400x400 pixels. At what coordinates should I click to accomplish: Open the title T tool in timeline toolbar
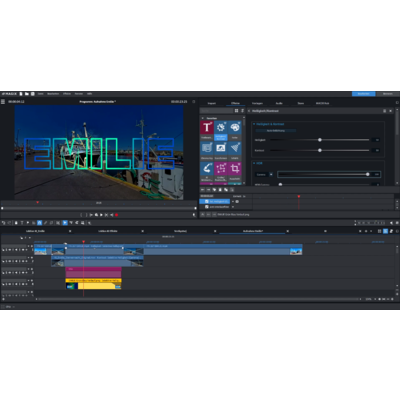[22, 223]
